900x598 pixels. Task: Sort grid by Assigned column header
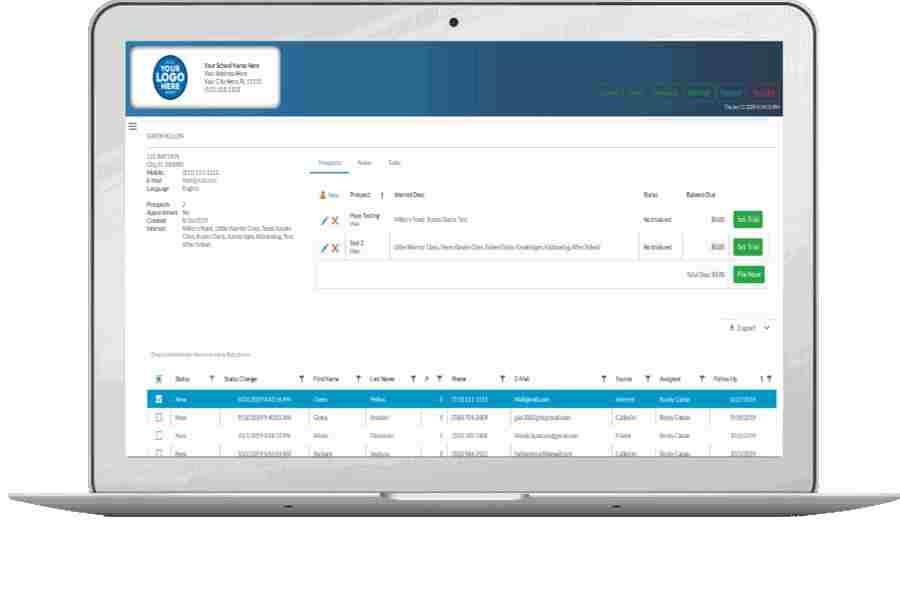670,379
